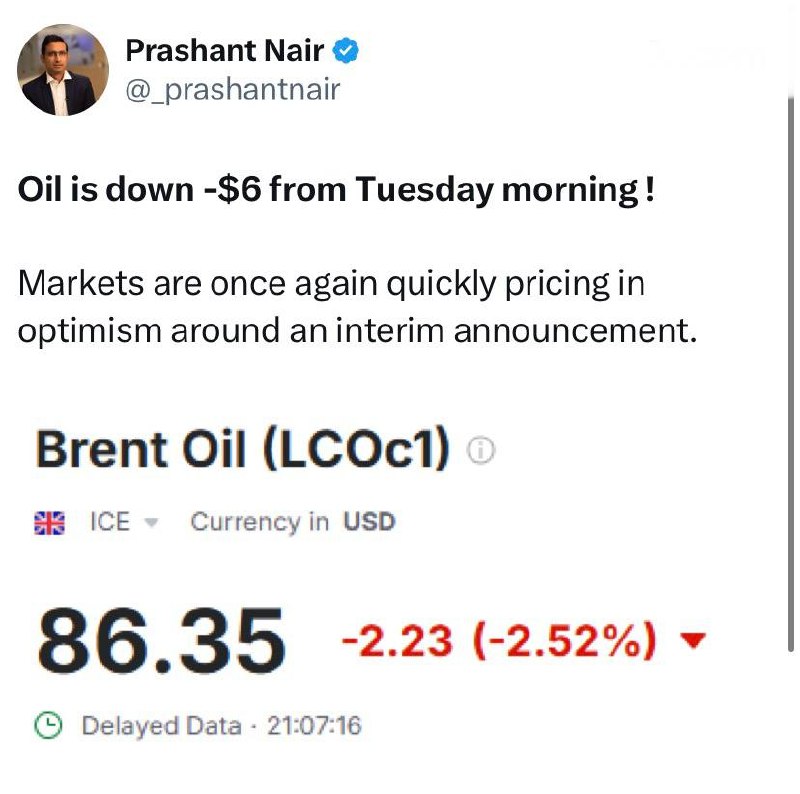The image size is (800, 794).
Task: Expand the gray arrow beside ICE
Action: tap(152, 523)
